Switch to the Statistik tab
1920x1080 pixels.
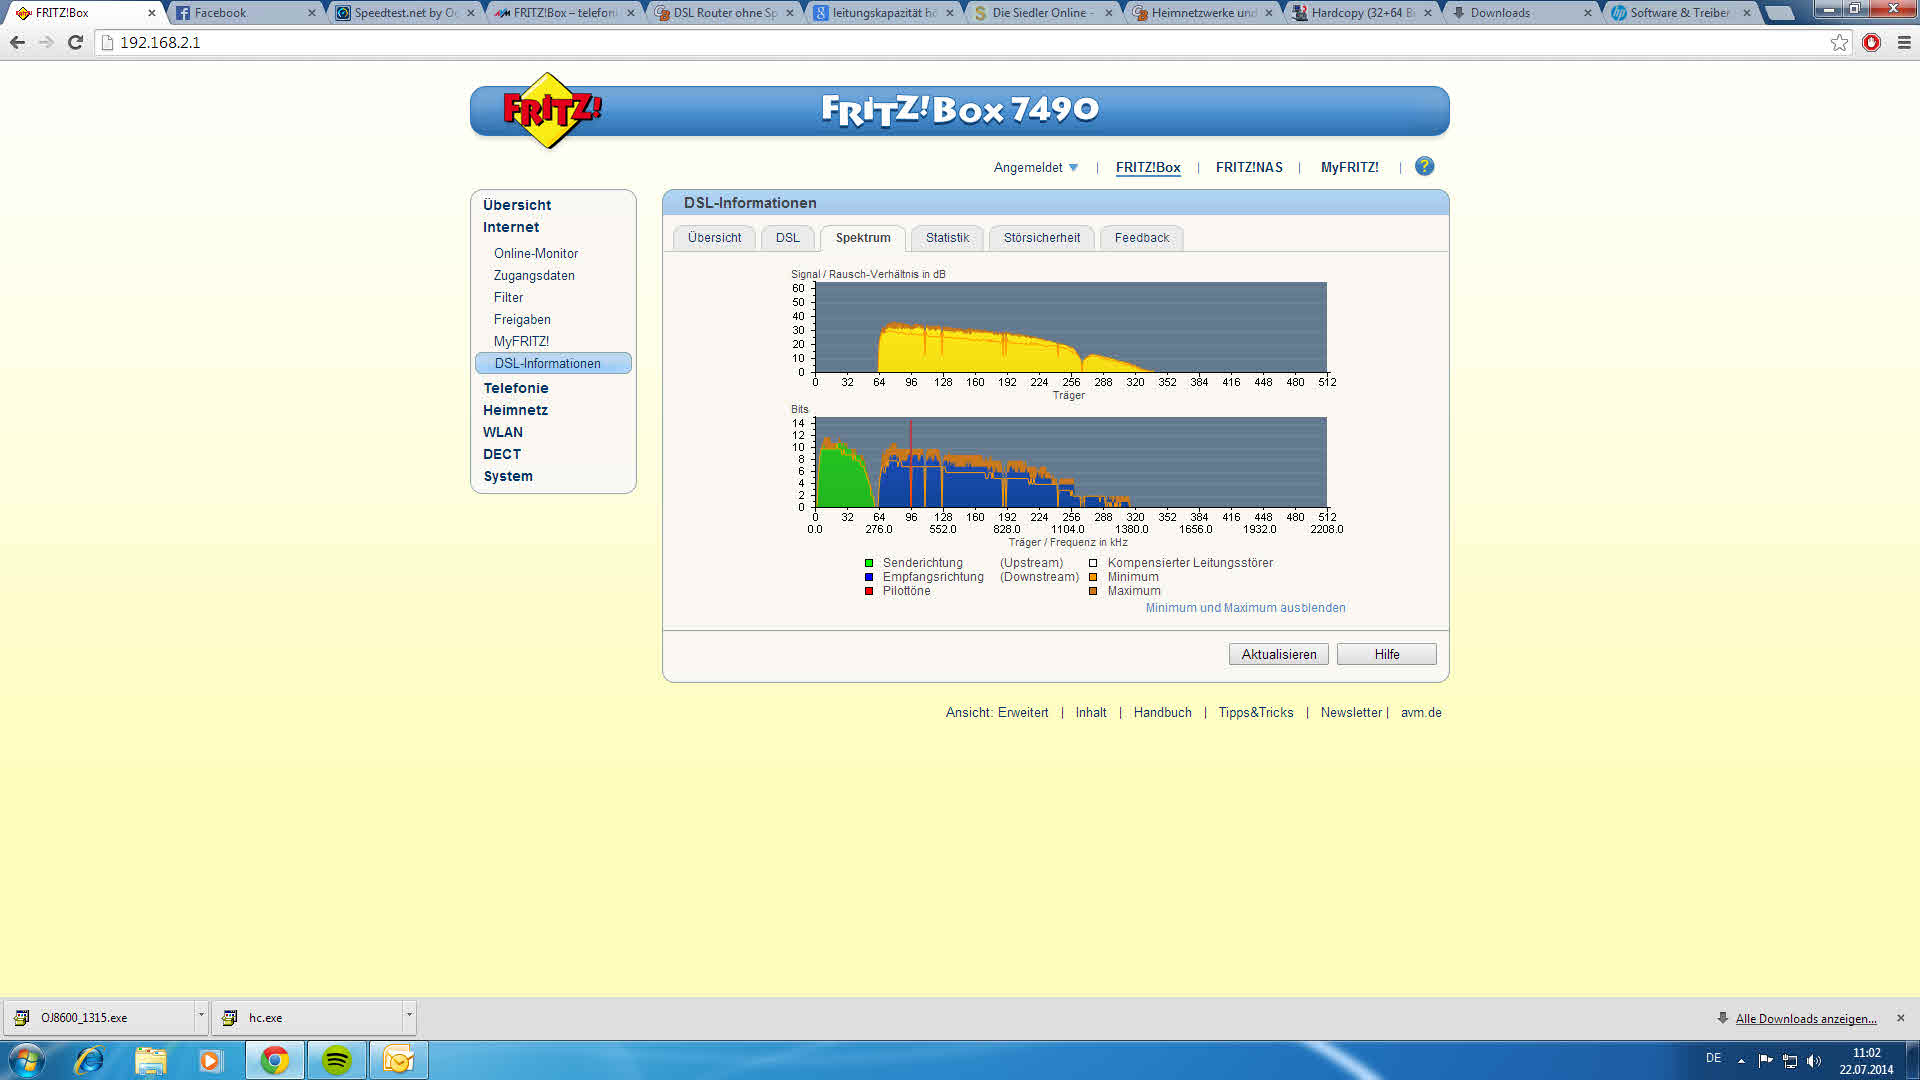click(947, 238)
